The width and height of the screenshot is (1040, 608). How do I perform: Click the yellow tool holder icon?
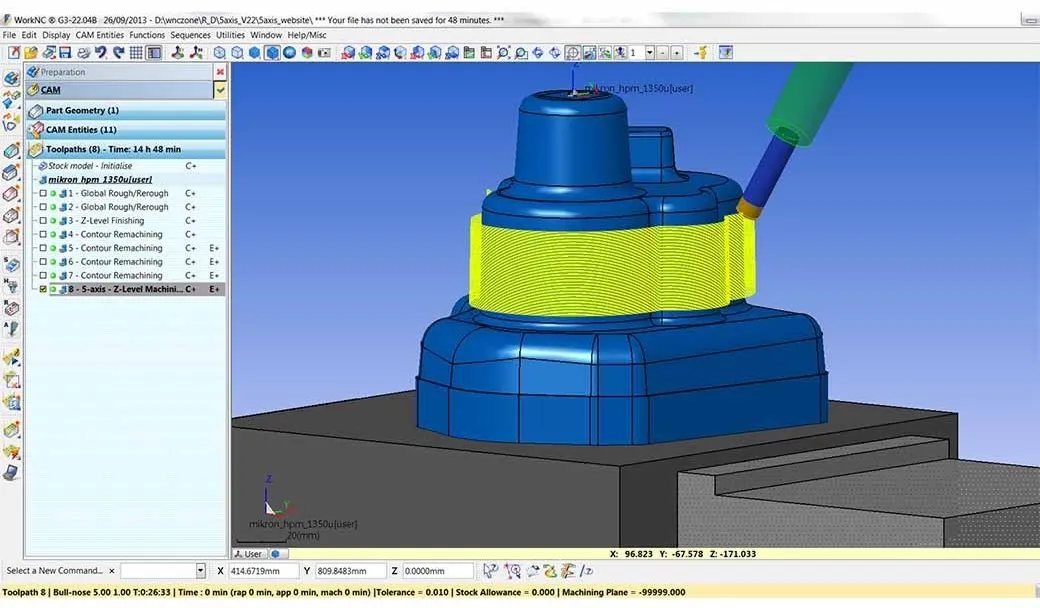pyautogui.click(x=702, y=52)
